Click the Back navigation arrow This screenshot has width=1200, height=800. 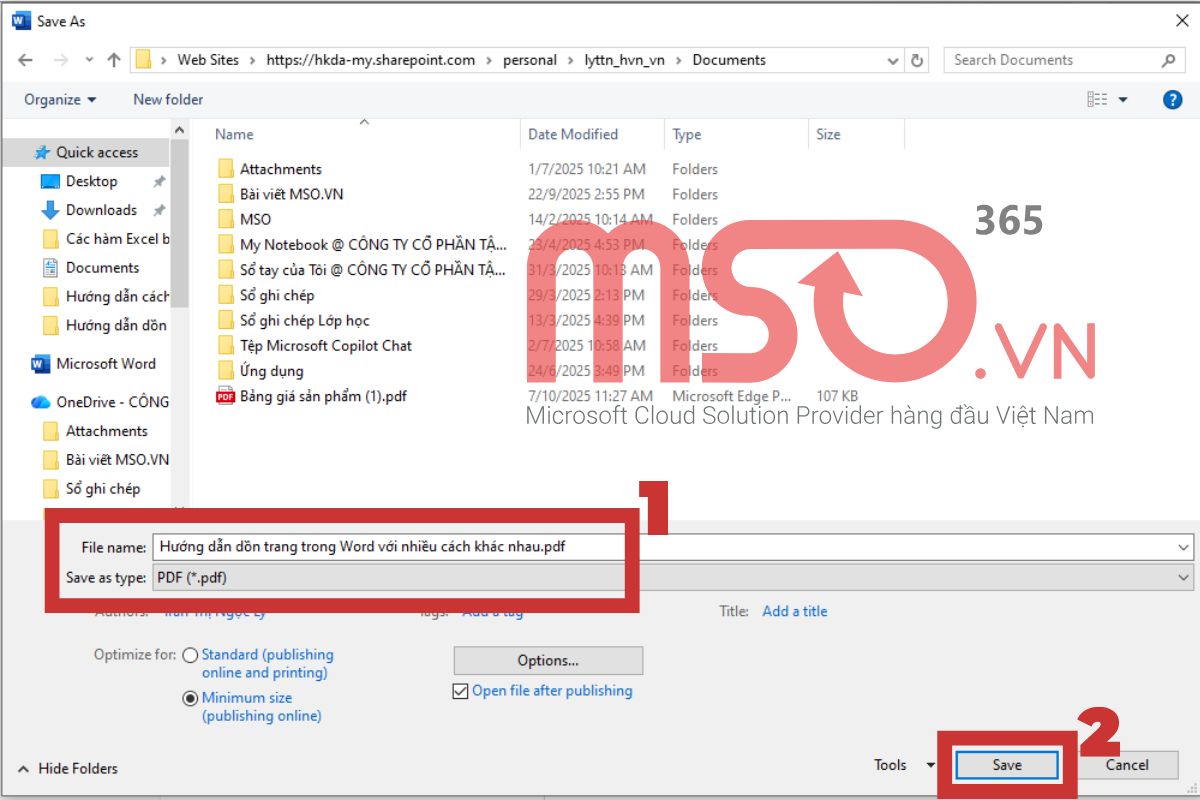[x=26, y=60]
